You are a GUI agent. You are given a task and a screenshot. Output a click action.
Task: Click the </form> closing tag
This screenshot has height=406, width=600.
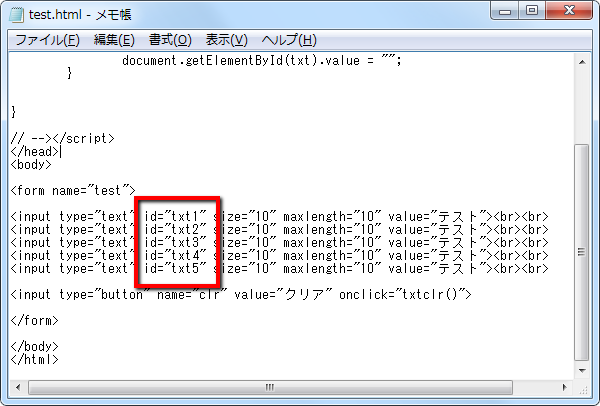point(34,320)
